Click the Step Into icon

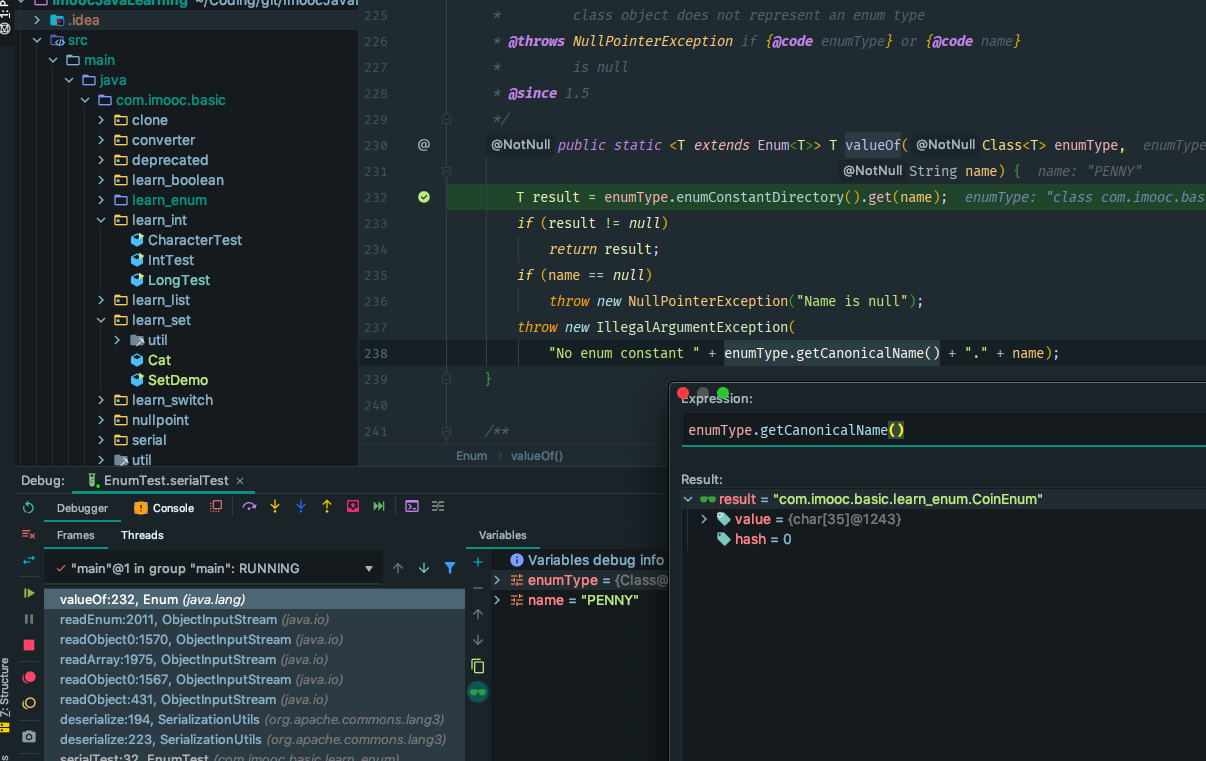coord(275,507)
